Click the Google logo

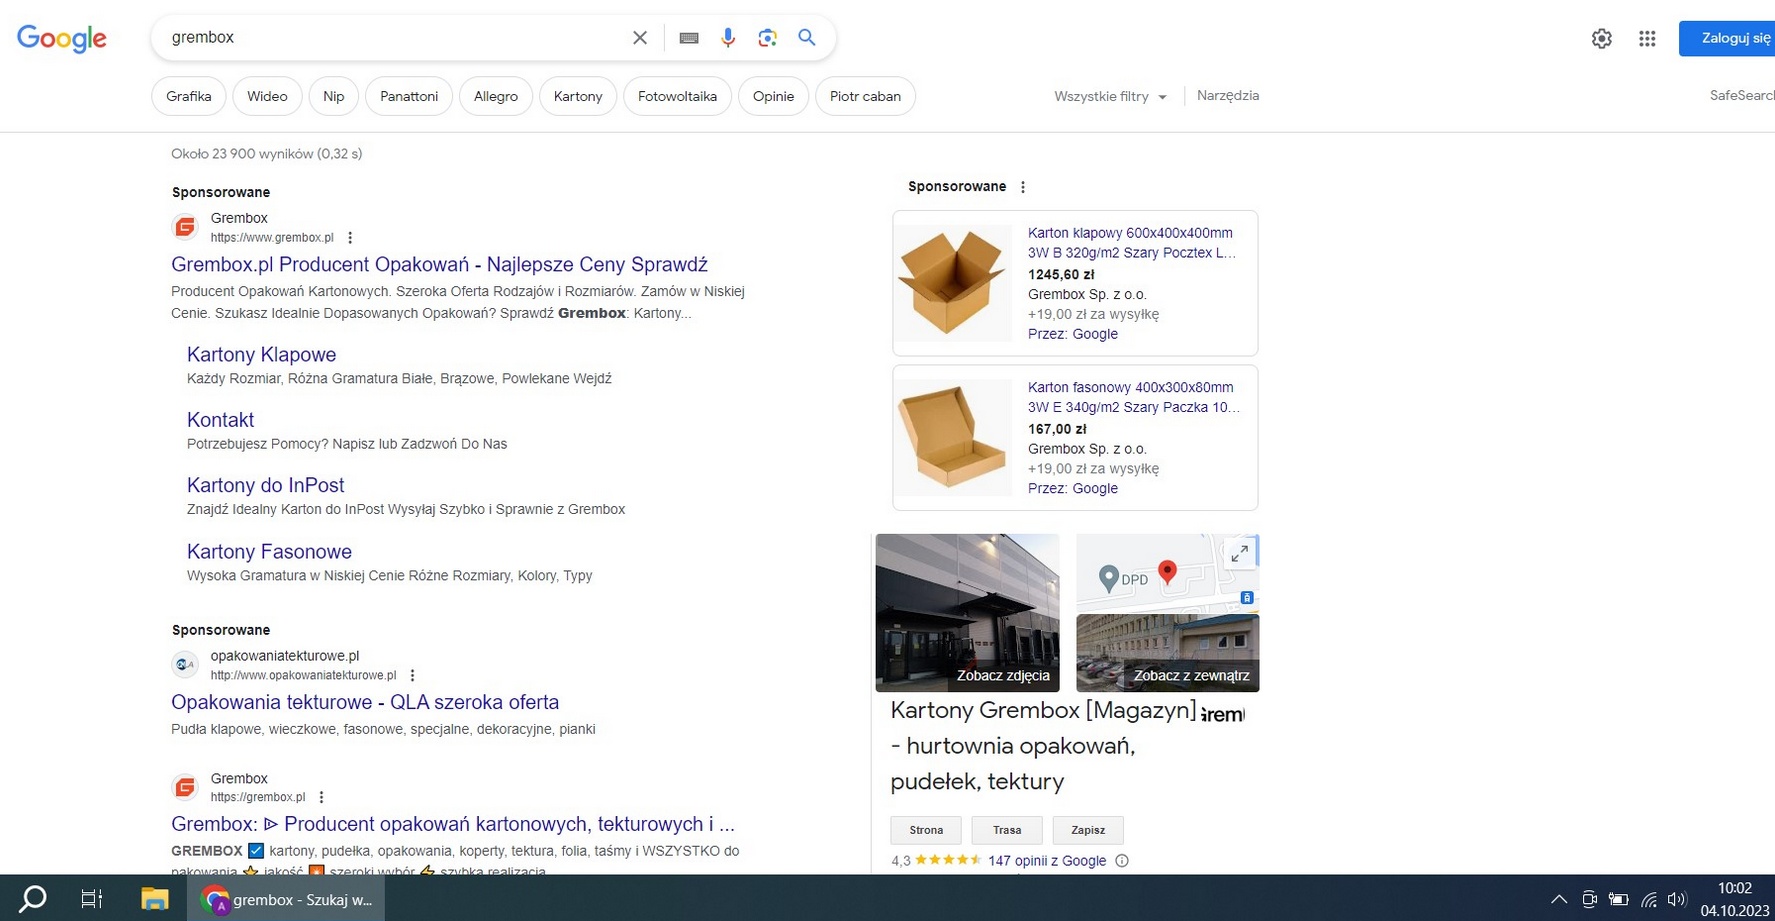click(x=62, y=38)
